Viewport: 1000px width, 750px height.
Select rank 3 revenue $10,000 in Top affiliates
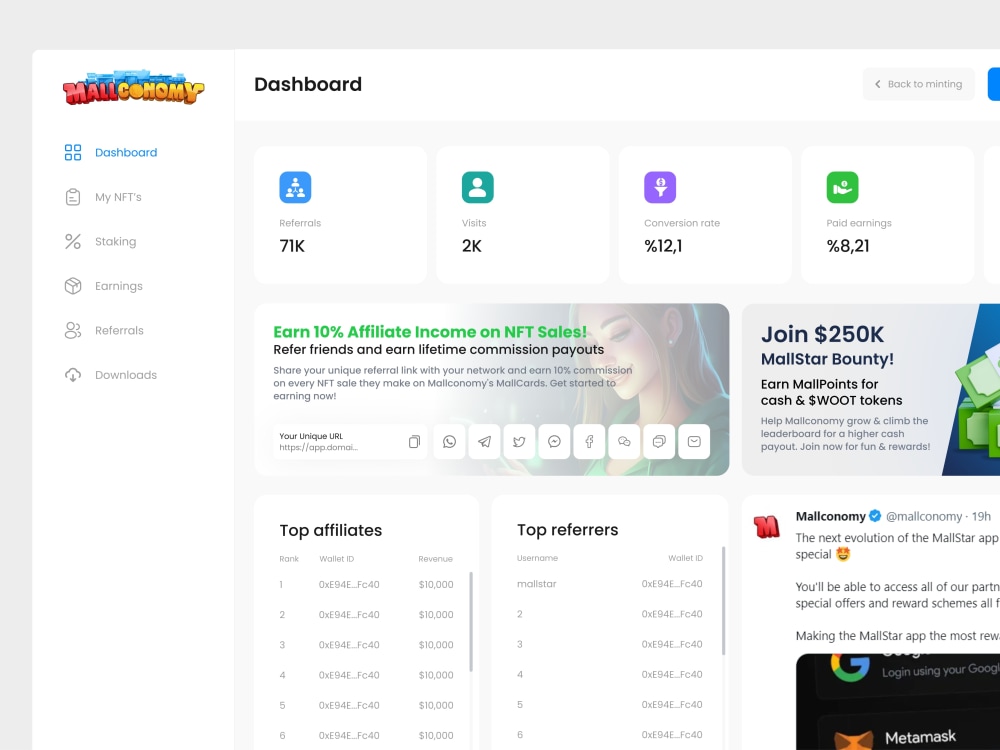[436, 645]
